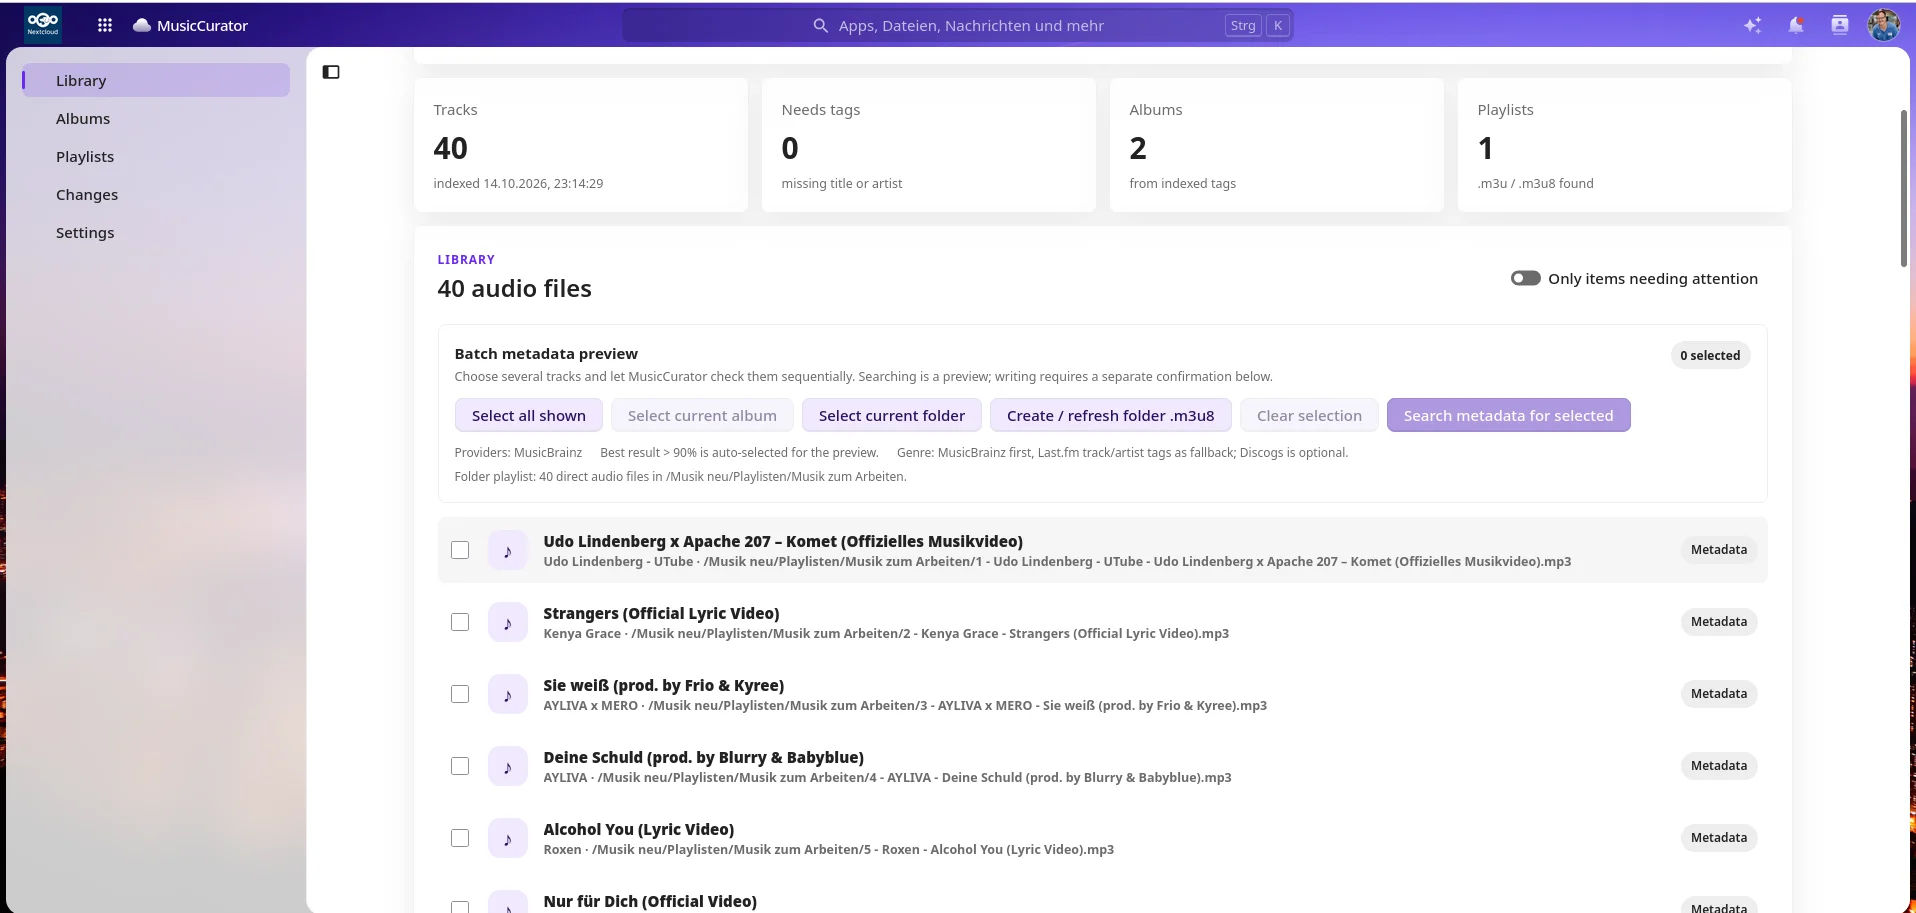Click the Tracks 40 summary card
This screenshot has width=1916, height=913.
[x=581, y=145]
